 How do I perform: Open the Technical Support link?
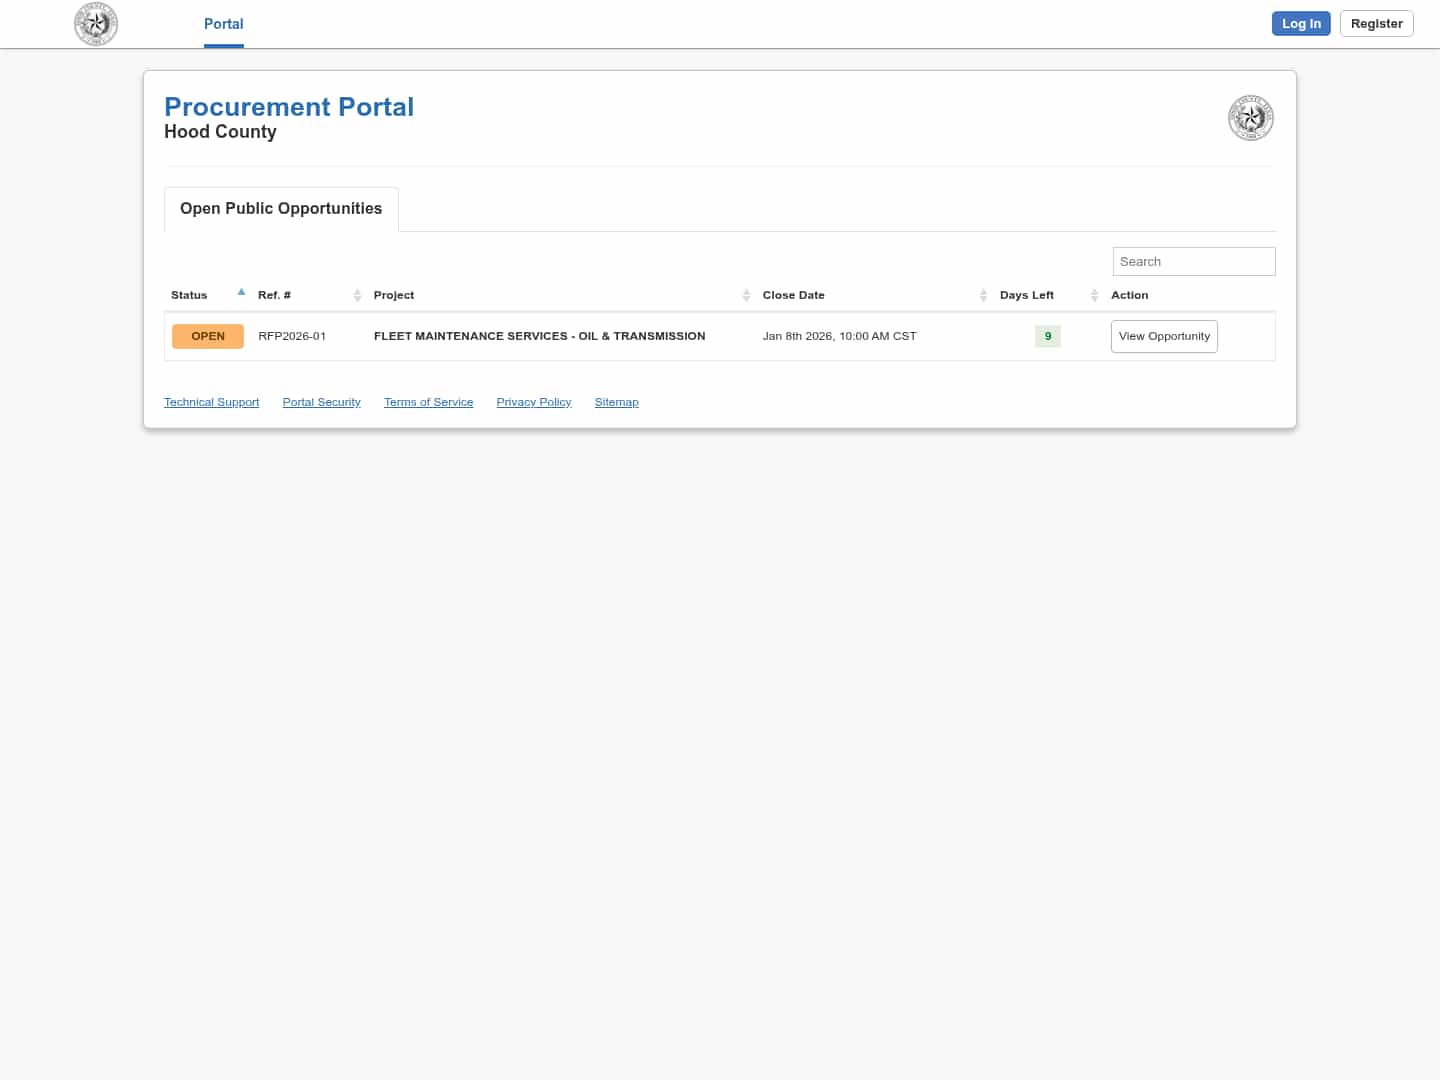coord(212,402)
